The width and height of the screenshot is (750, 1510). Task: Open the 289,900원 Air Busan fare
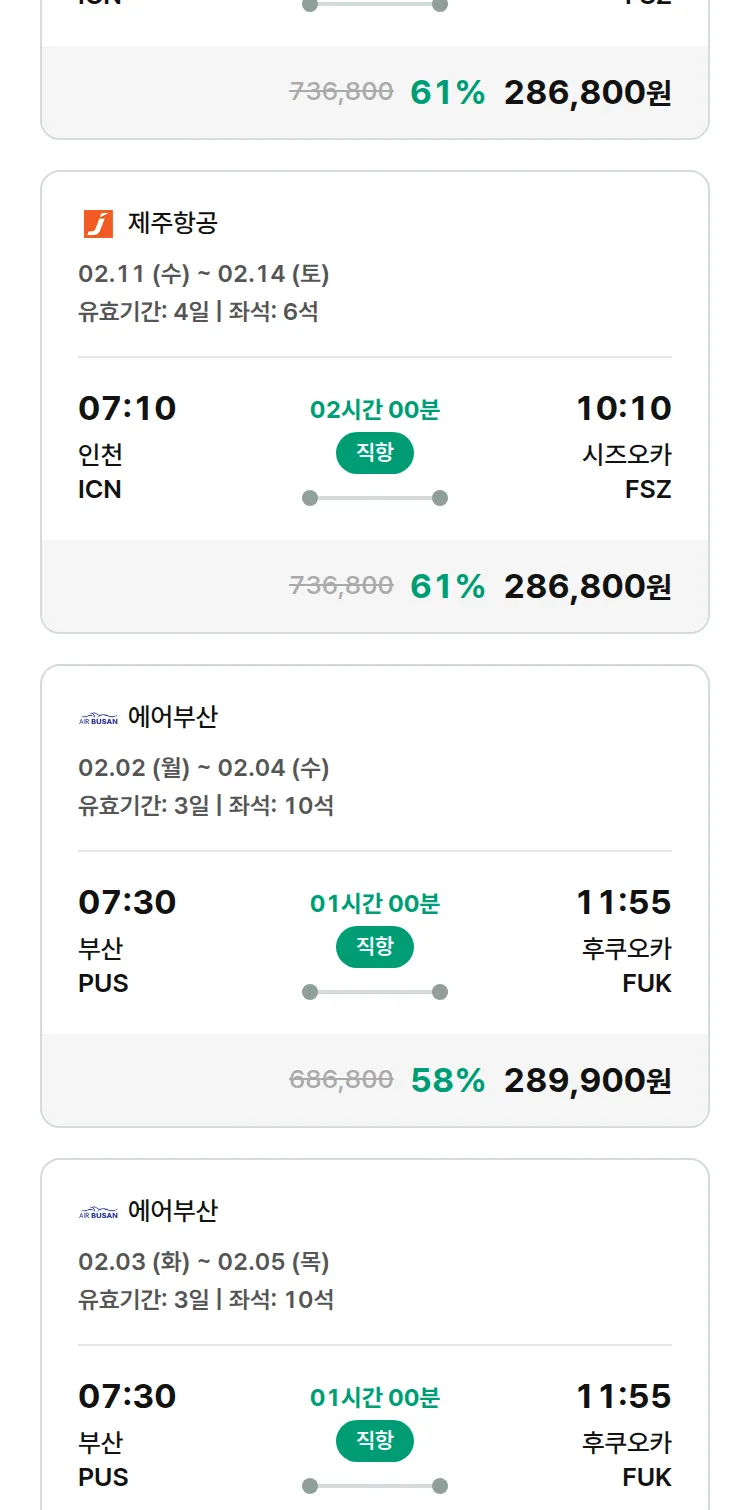pos(587,1080)
